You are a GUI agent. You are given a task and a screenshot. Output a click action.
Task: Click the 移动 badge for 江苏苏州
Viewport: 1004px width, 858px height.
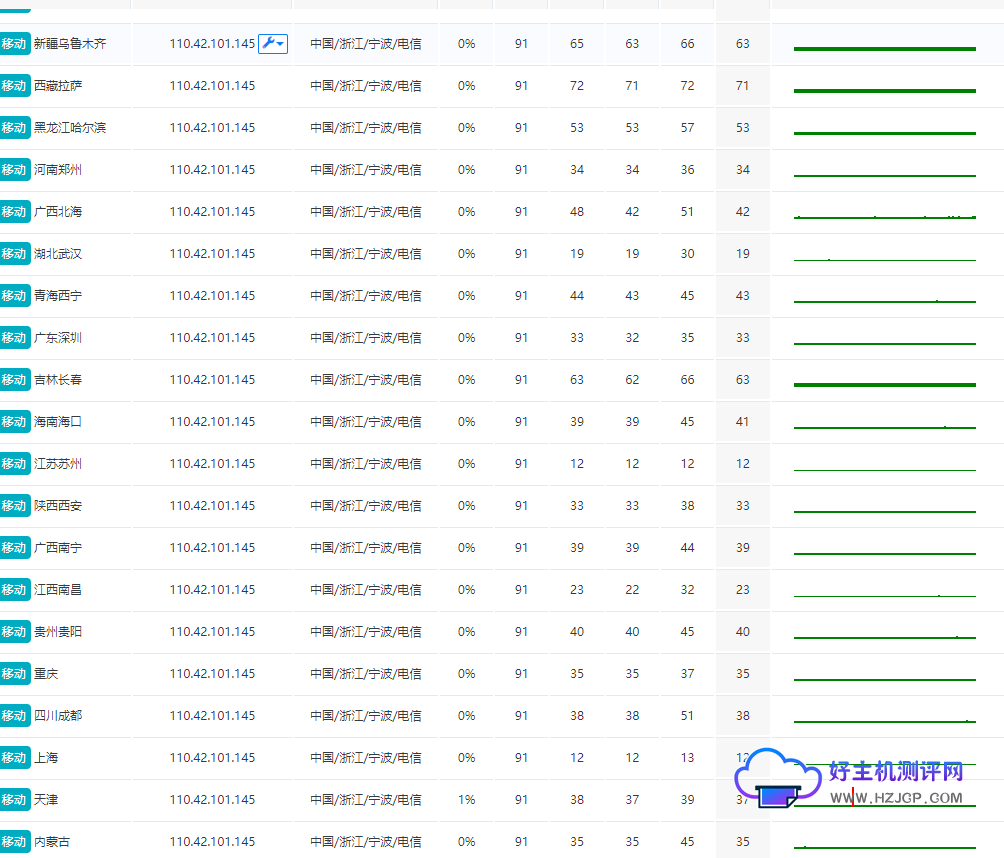coord(14,464)
